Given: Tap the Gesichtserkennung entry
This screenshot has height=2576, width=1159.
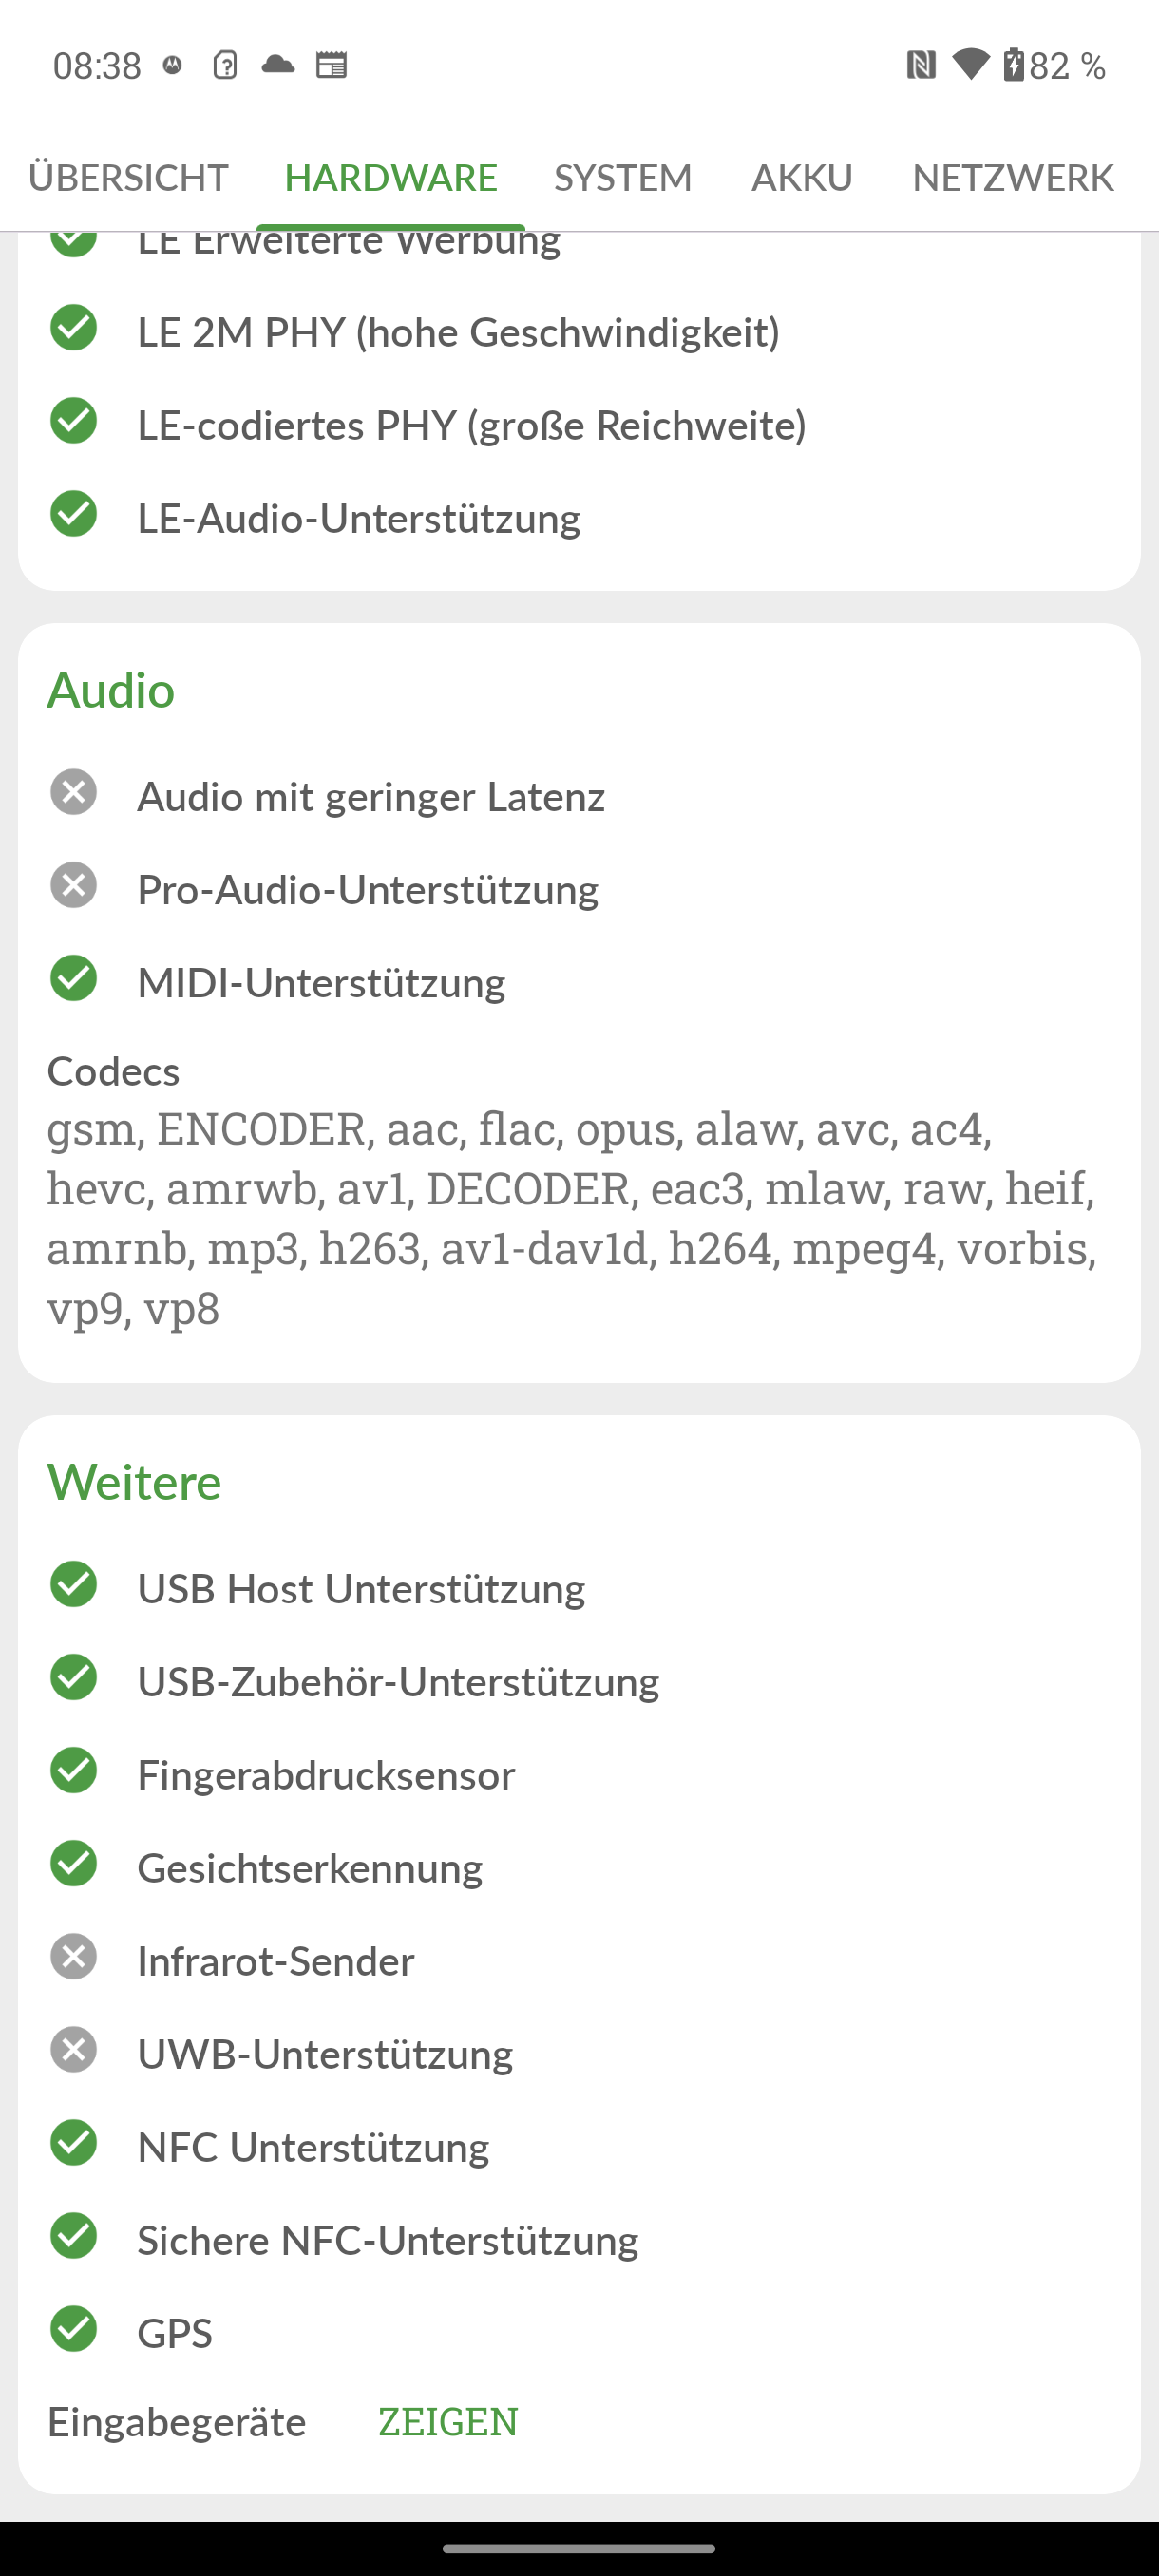Looking at the screenshot, I should pyautogui.click(x=310, y=1868).
